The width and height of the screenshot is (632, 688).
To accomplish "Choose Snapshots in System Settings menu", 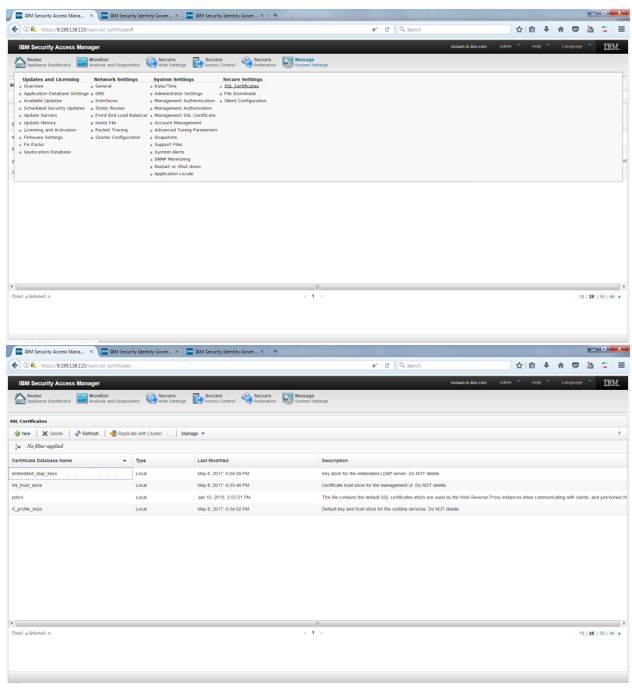I will point(165,137).
